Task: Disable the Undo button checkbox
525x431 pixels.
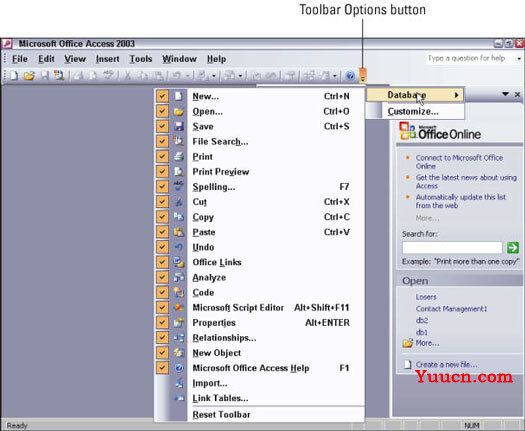Action: (x=162, y=247)
